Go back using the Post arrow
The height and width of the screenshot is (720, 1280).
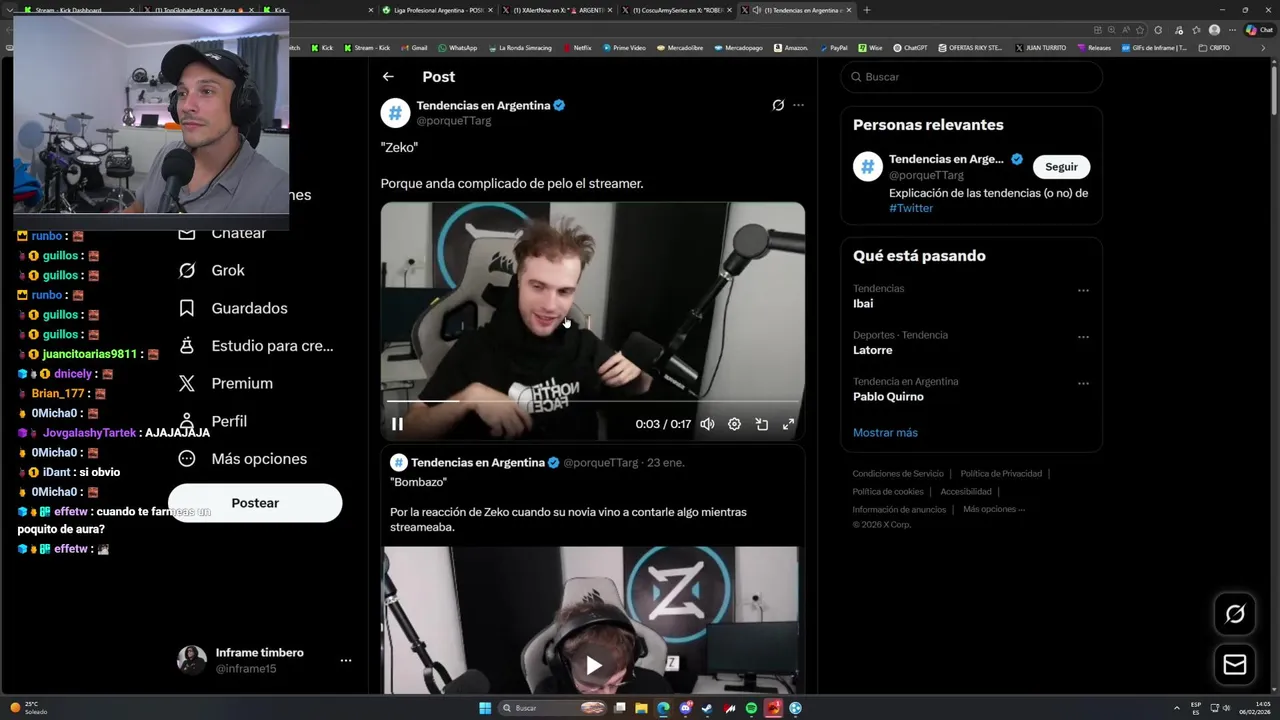point(388,77)
